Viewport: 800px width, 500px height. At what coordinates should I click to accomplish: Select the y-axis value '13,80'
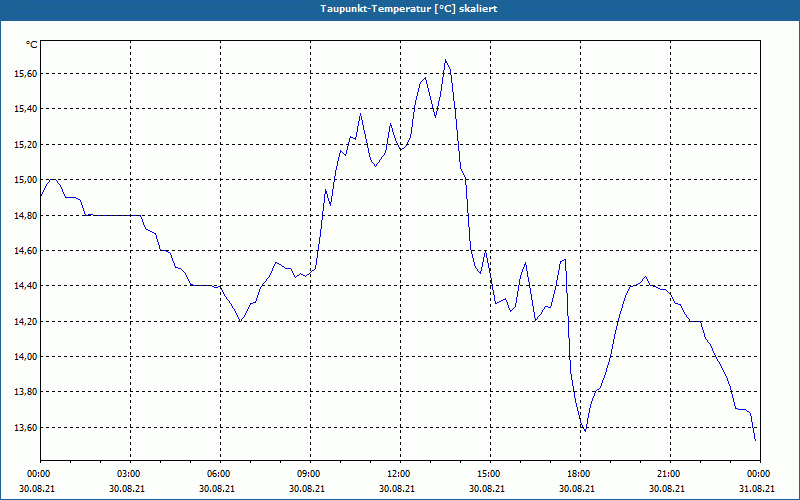pos(26,392)
